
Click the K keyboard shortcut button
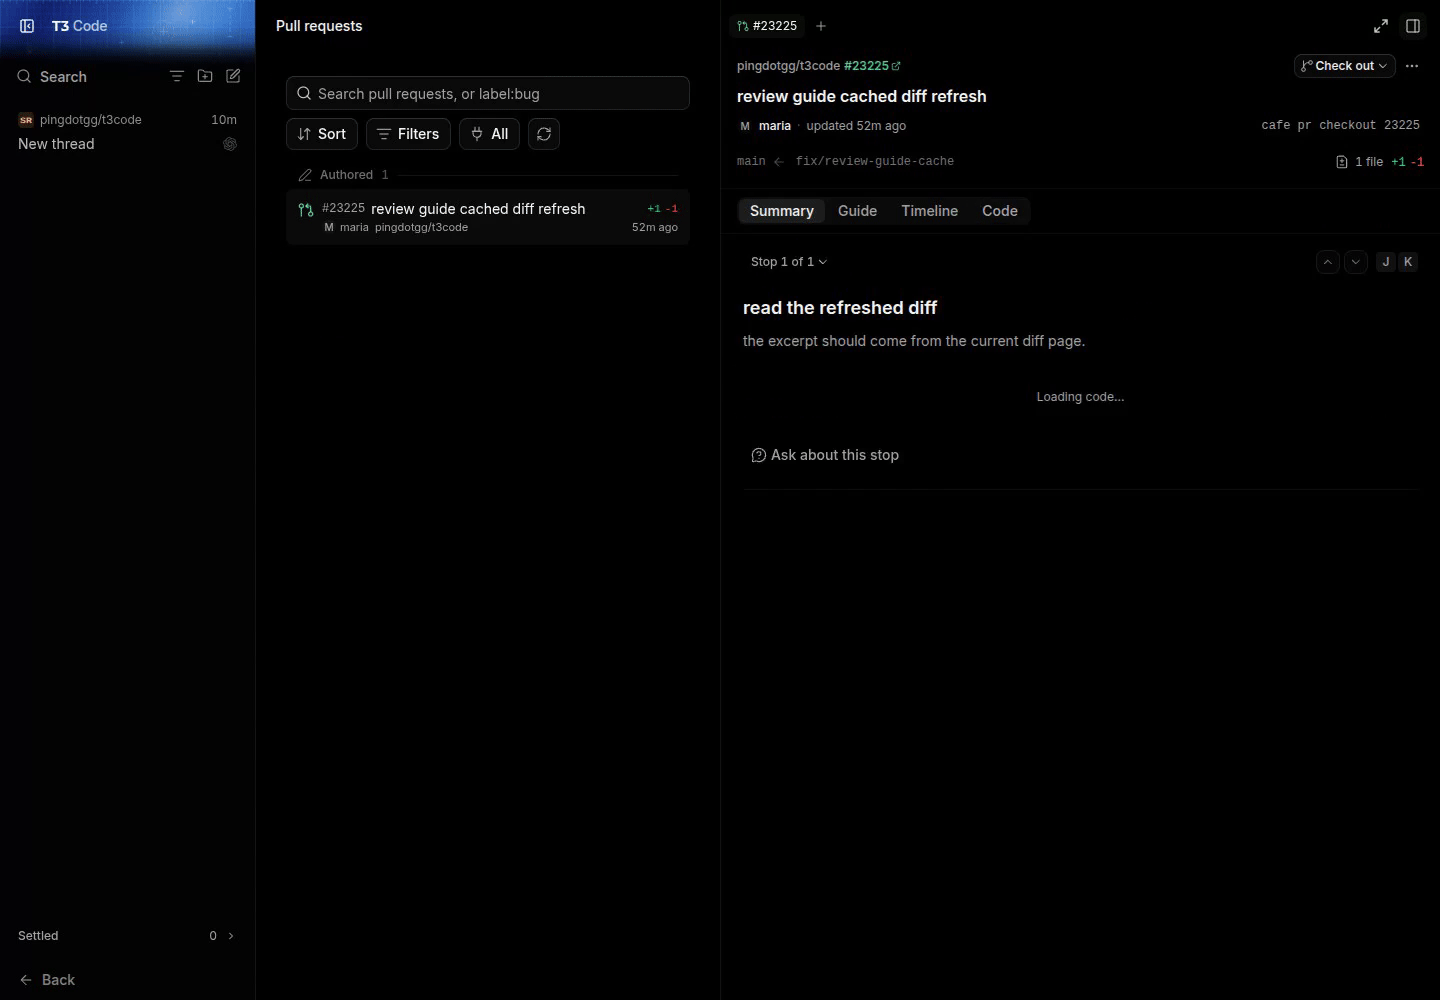coord(1408,262)
